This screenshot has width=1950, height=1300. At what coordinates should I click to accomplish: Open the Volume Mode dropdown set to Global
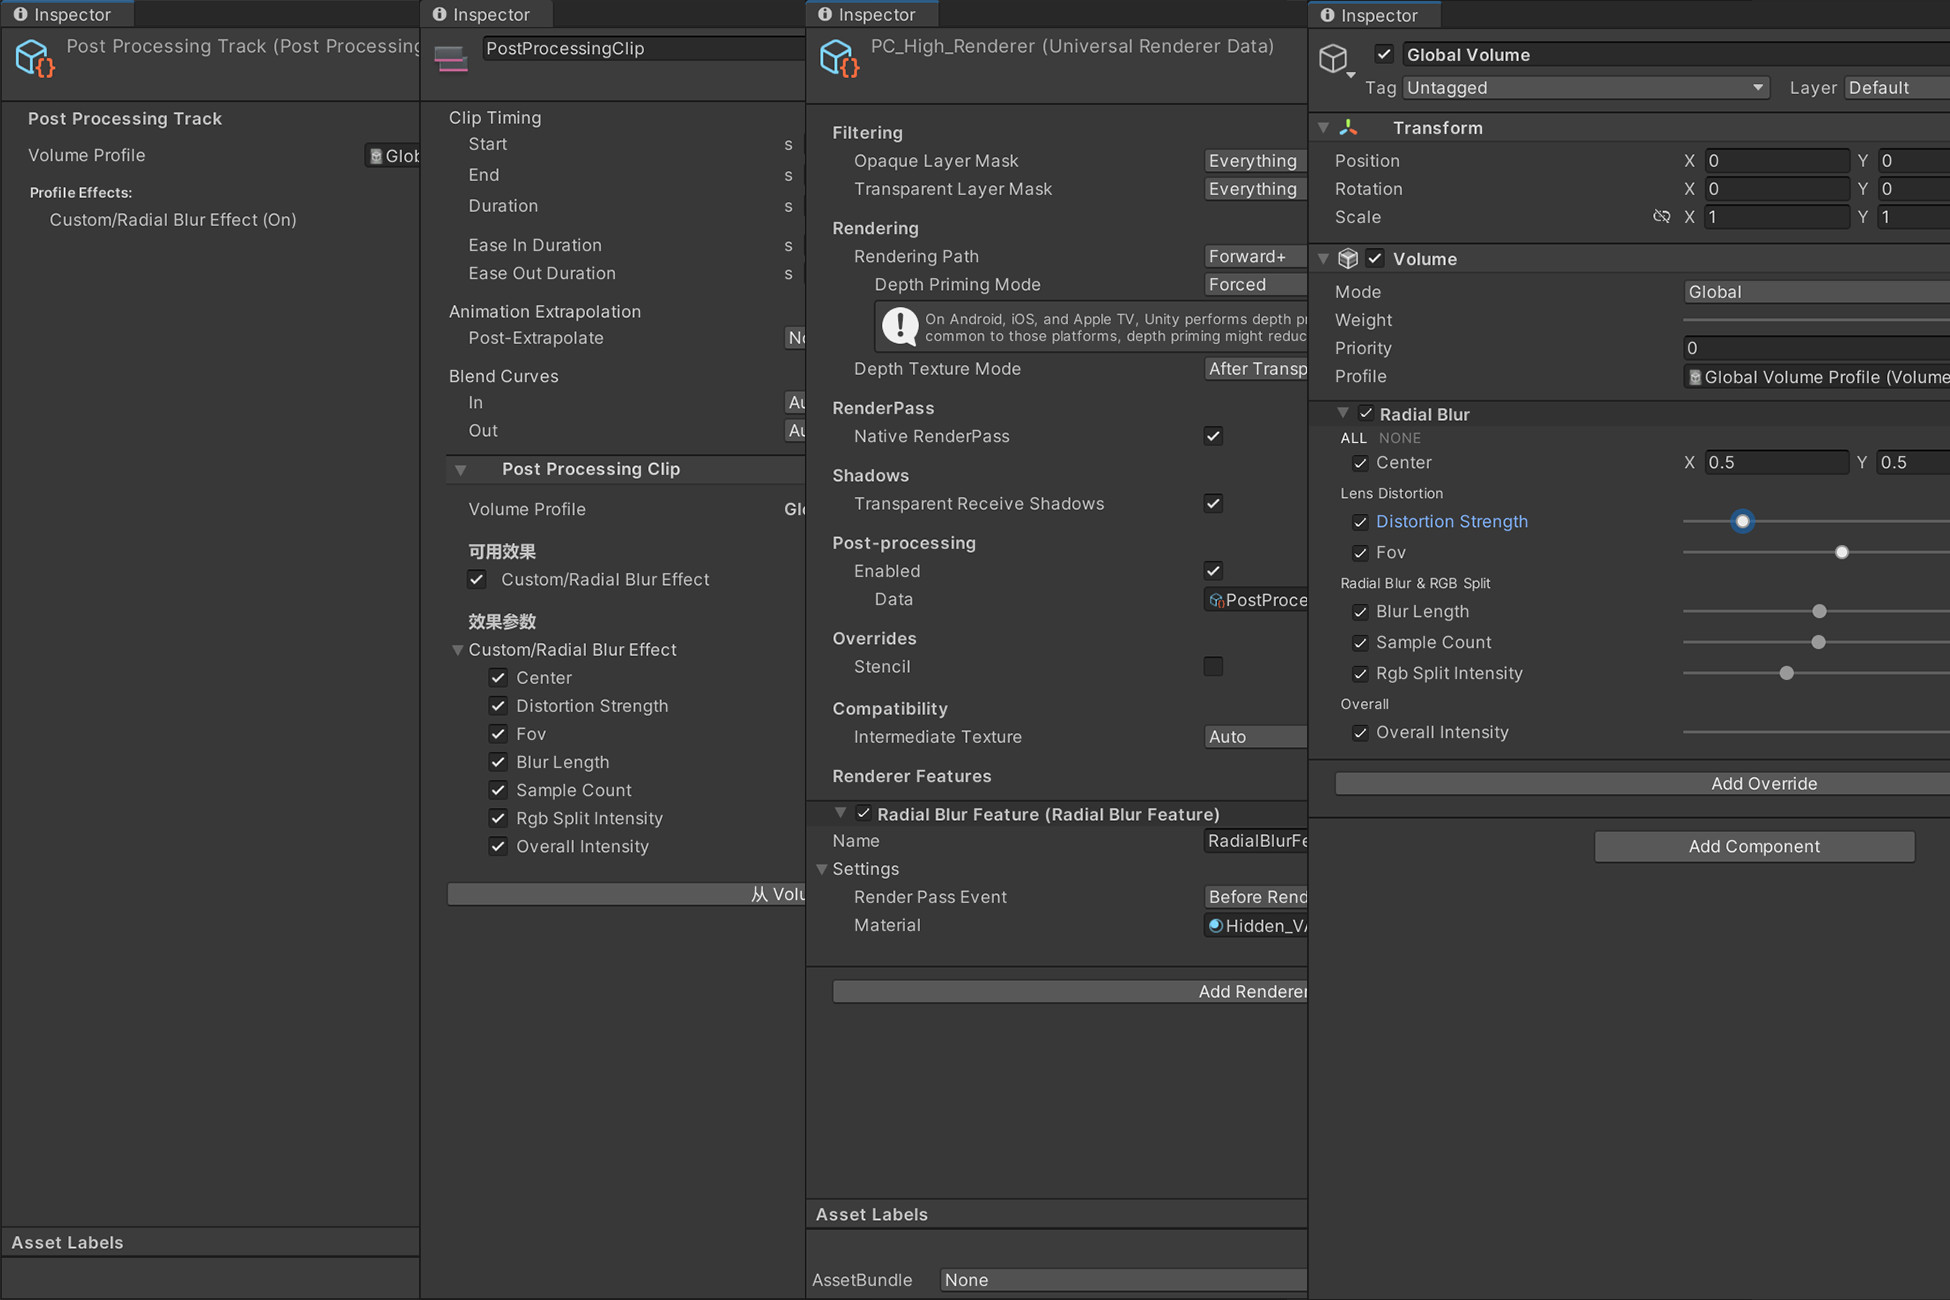1817,292
